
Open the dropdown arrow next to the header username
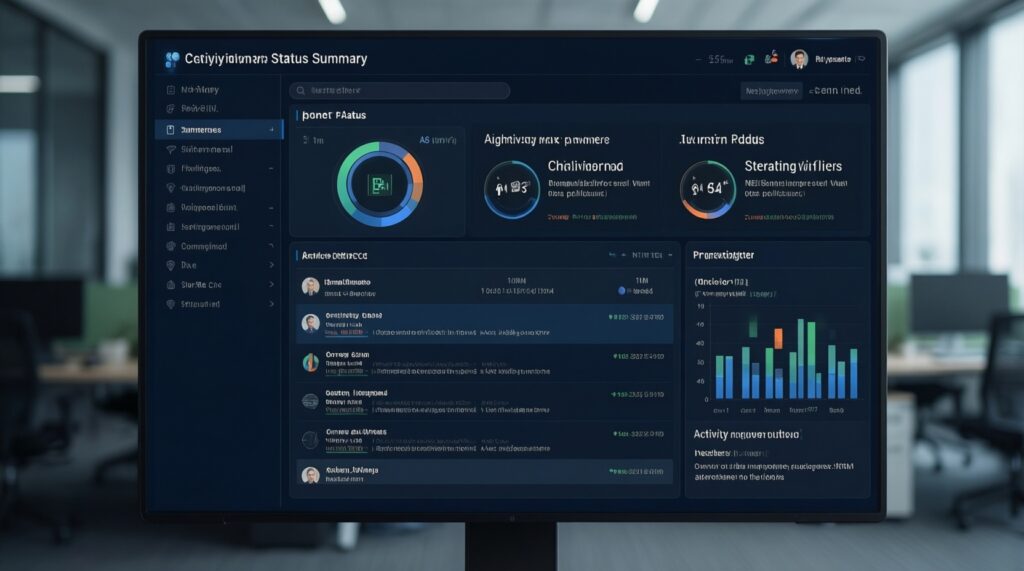(862, 60)
